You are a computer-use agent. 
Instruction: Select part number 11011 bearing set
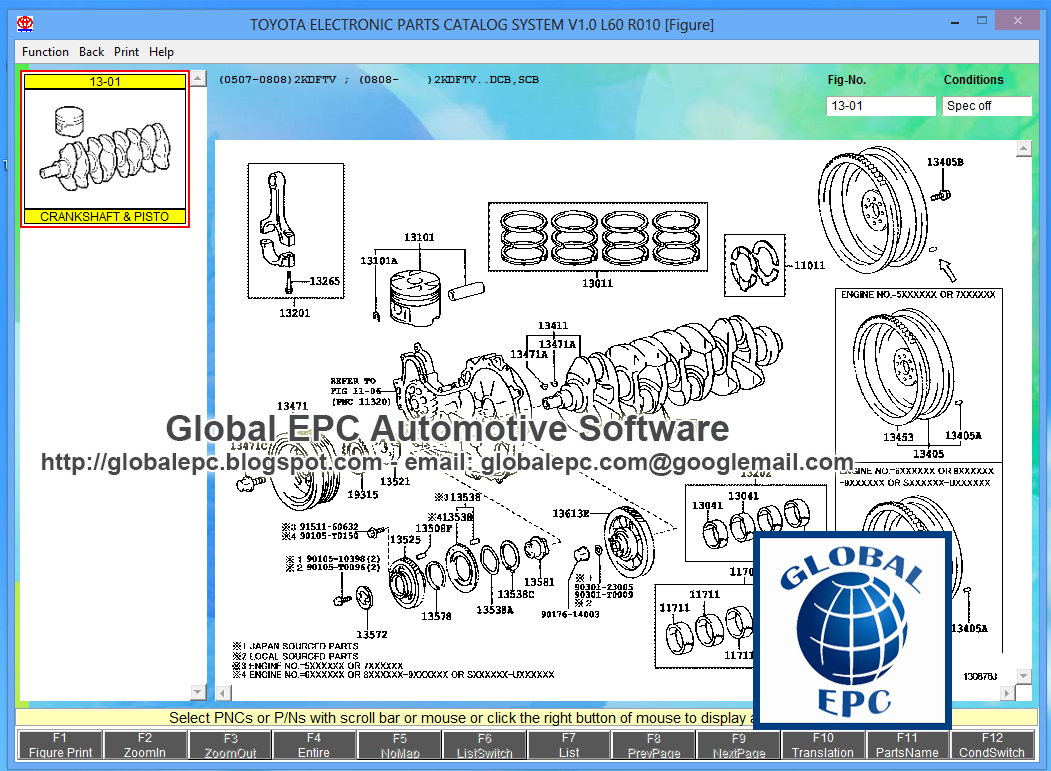click(x=810, y=265)
